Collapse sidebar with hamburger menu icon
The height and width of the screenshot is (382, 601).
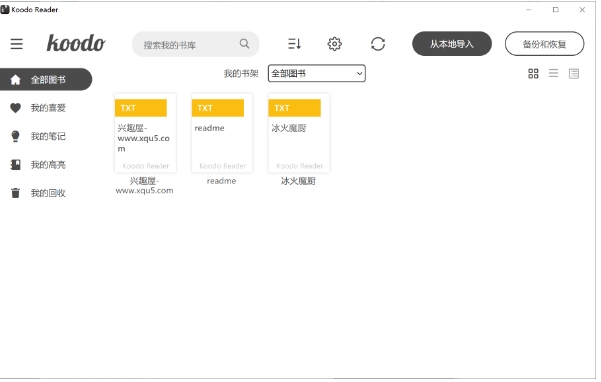(16, 44)
